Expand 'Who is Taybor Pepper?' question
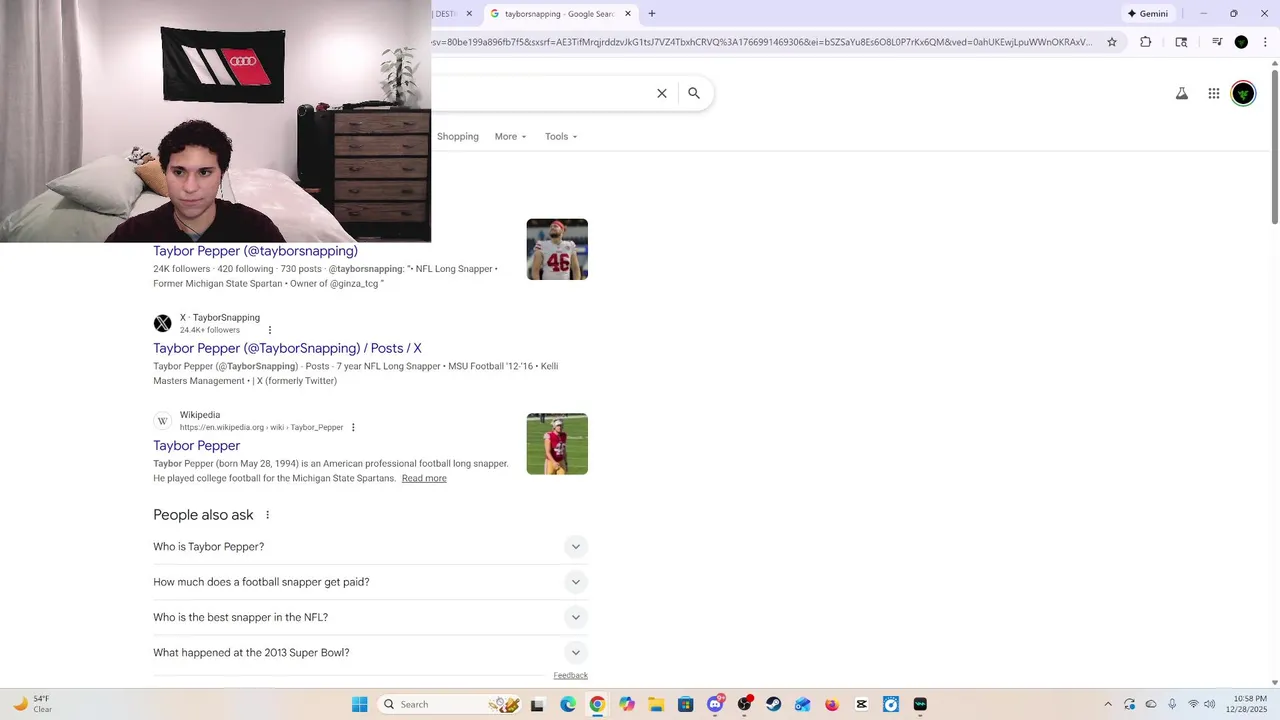This screenshot has width=1280, height=720. (370, 547)
